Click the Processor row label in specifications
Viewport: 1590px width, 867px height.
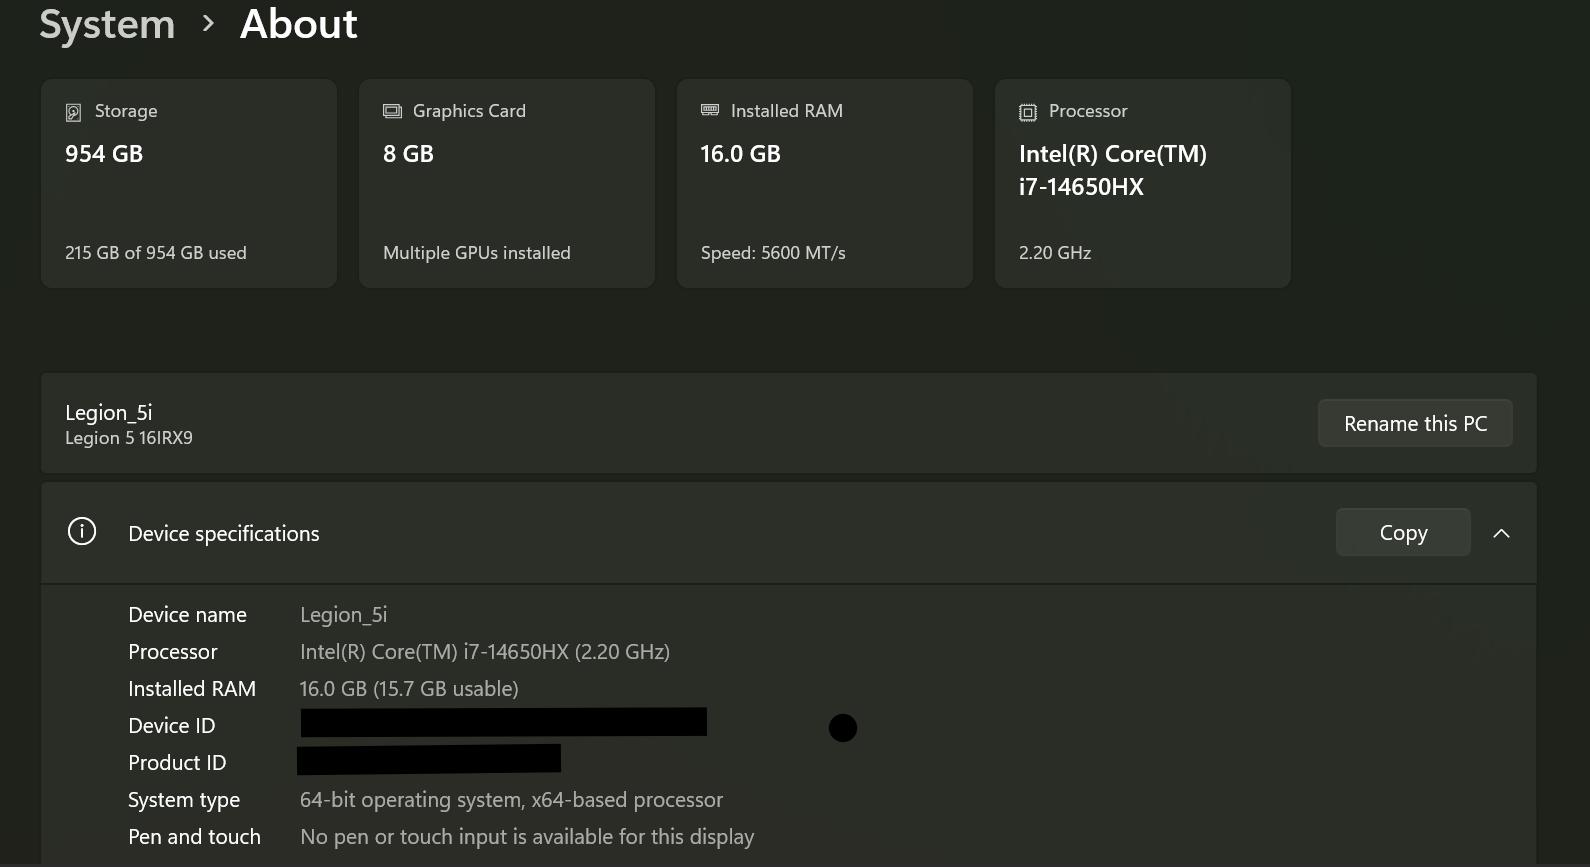click(x=173, y=652)
